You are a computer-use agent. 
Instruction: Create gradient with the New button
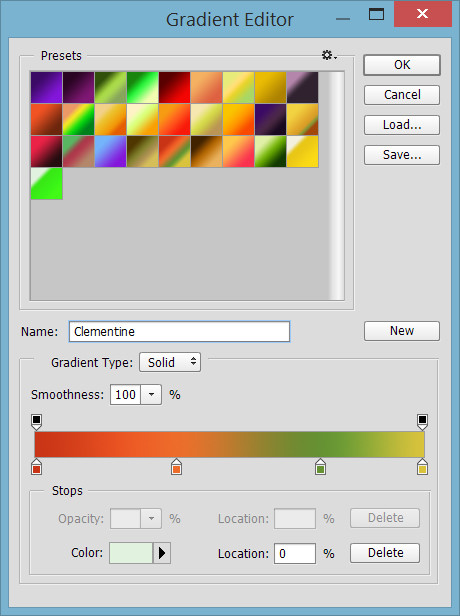pyautogui.click(x=402, y=331)
